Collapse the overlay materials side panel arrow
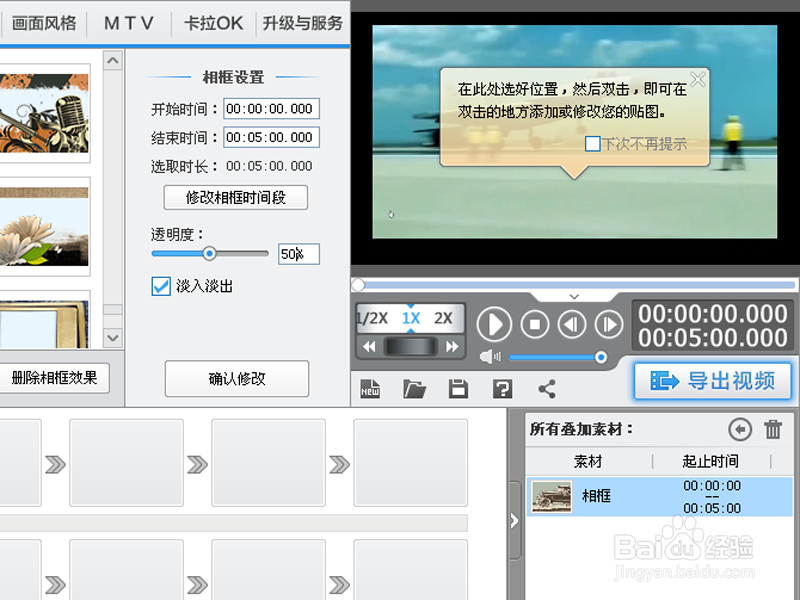This screenshot has width=800, height=600. click(514, 520)
